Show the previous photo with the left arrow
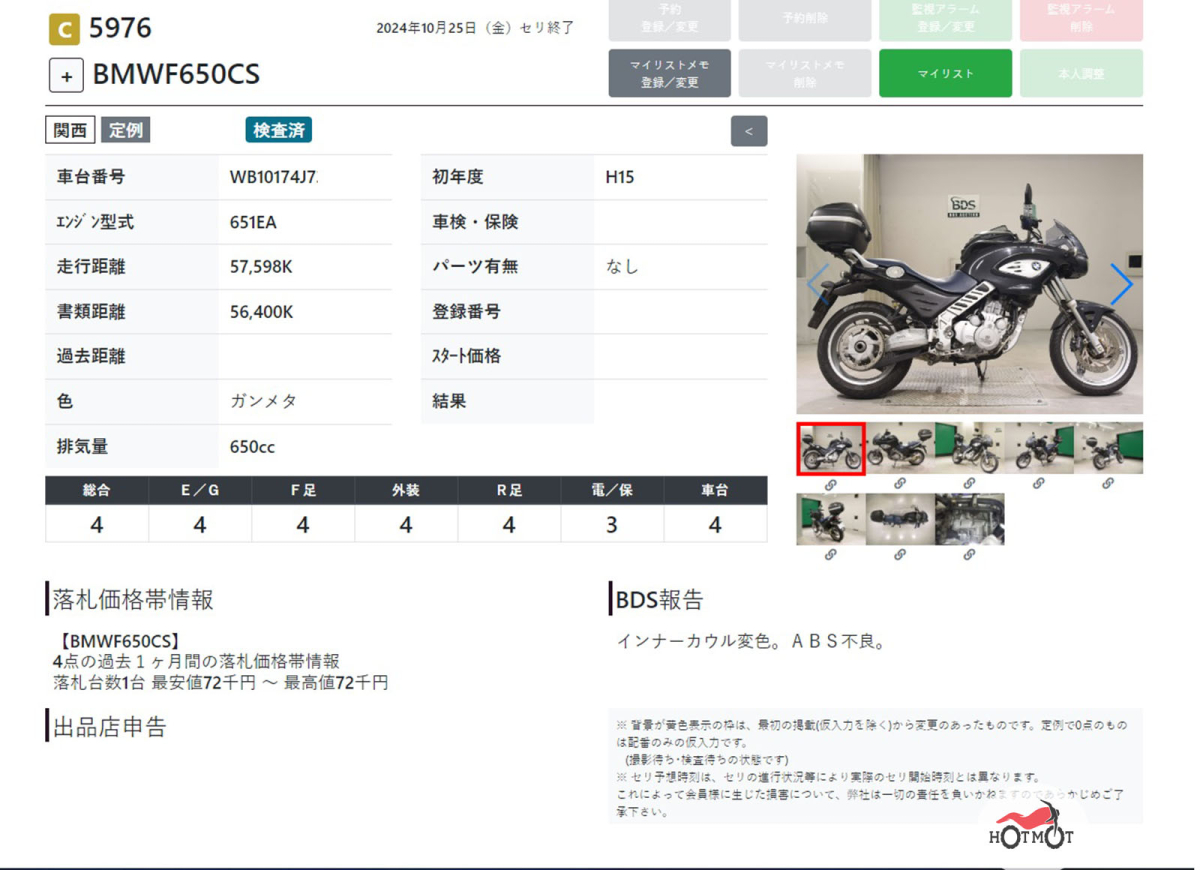The image size is (1200, 870). pyautogui.click(x=818, y=284)
